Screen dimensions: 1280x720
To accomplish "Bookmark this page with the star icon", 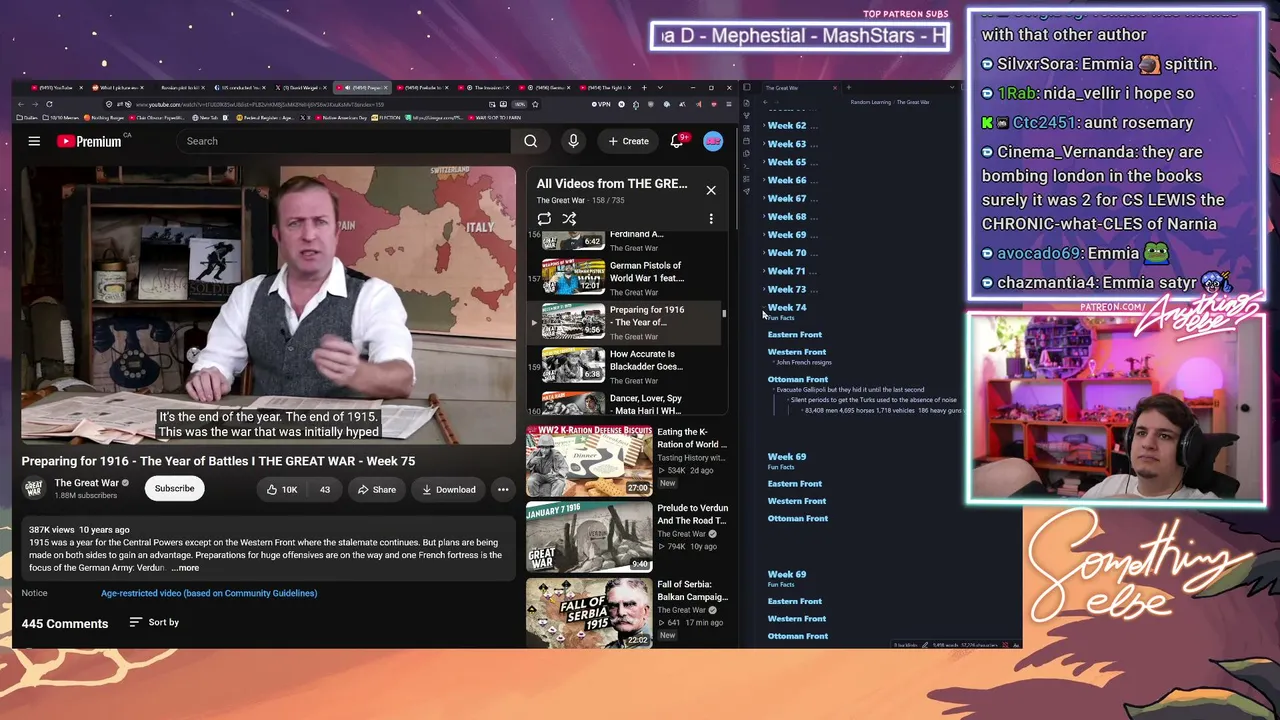I will (536, 104).
